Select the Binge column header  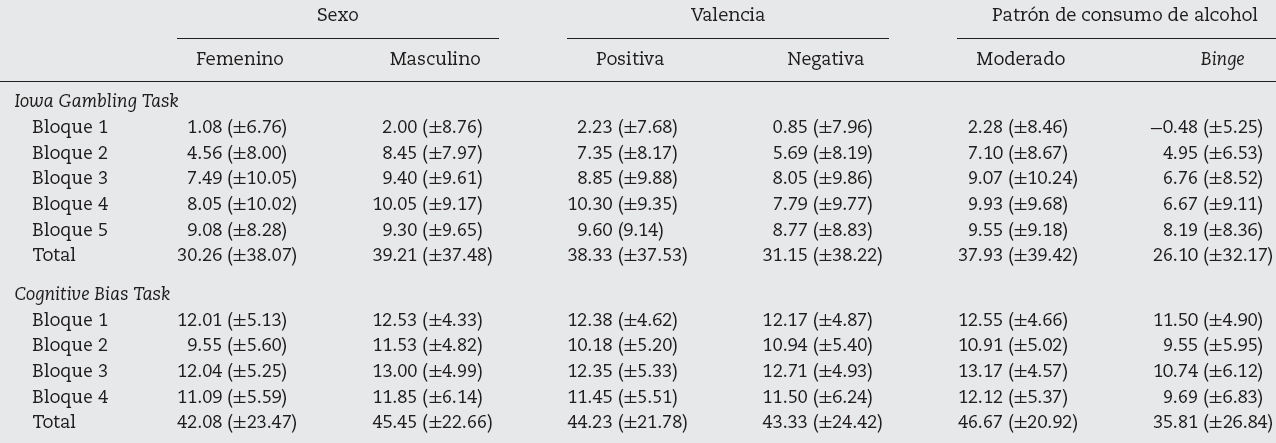pos(1222,59)
